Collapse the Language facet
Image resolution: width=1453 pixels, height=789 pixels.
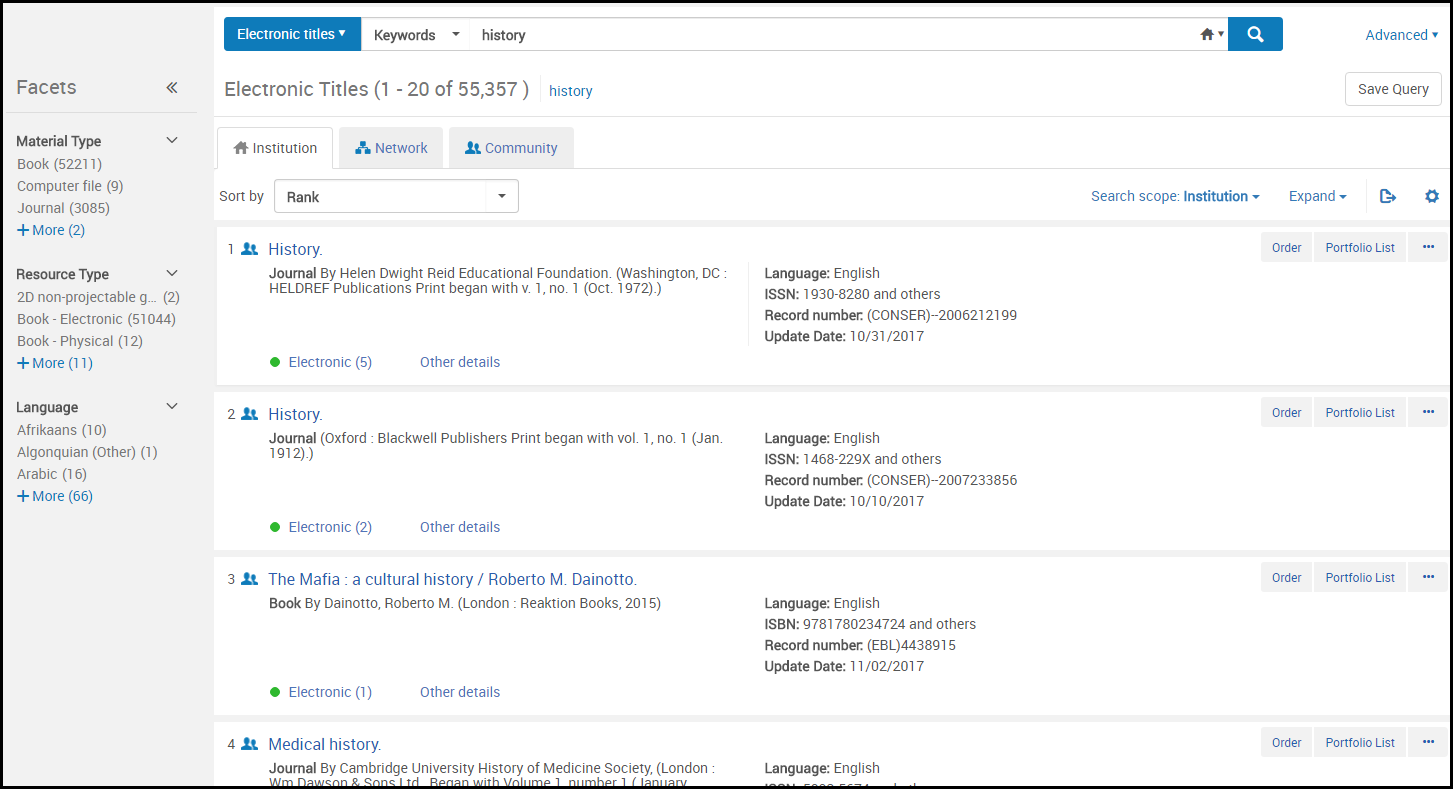tap(172, 407)
